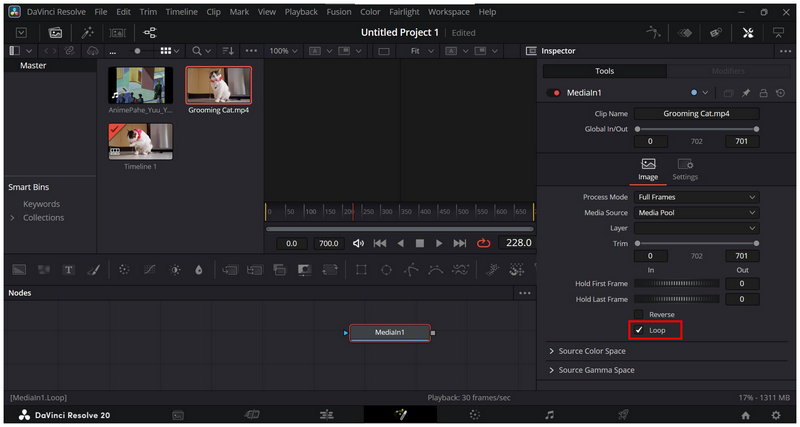Adjust the media pool thumbnail size slider

(138, 51)
